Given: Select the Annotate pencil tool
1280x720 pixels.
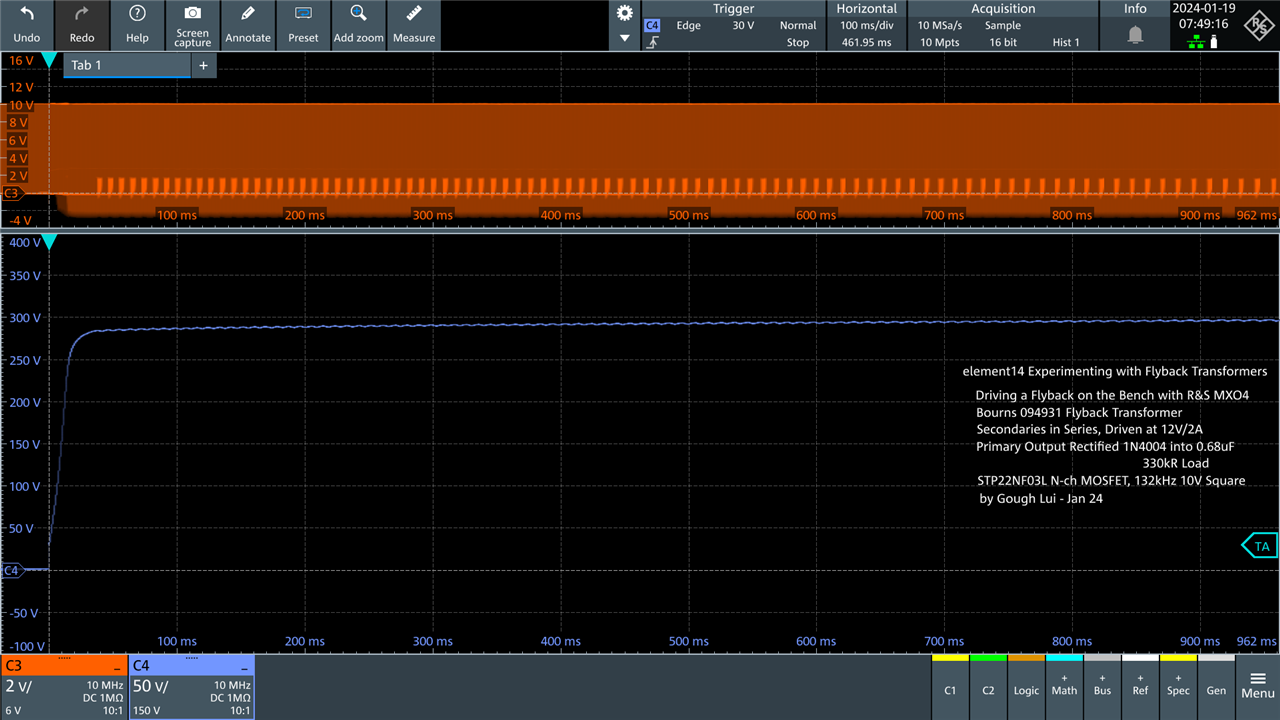Looking at the screenshot, I should tap(248, 25).
